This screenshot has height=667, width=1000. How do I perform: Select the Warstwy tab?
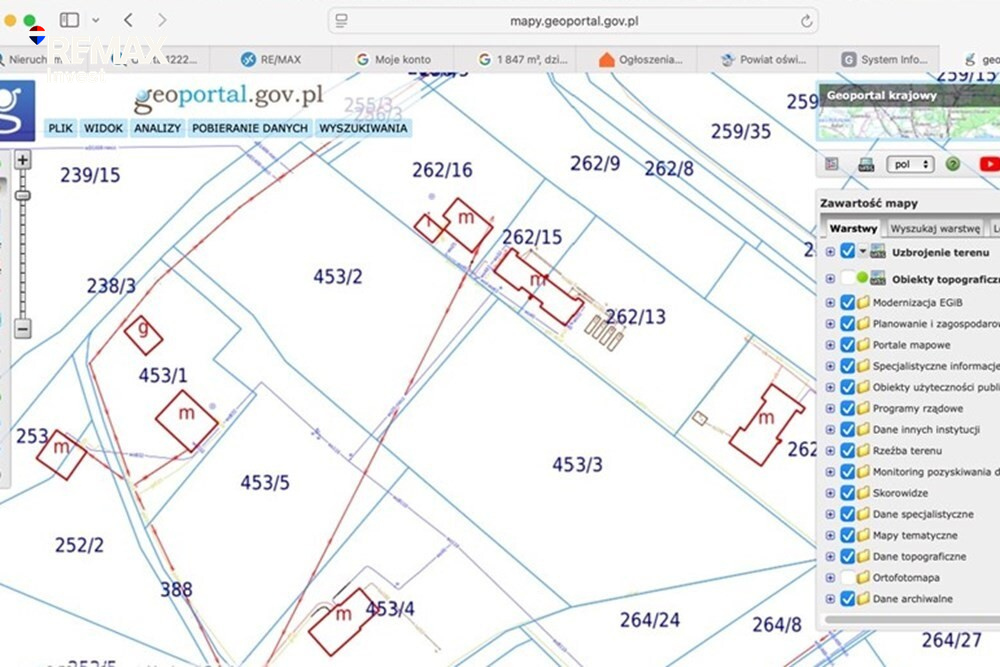853,228
